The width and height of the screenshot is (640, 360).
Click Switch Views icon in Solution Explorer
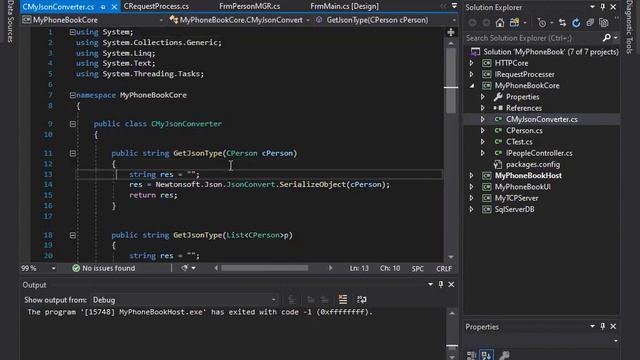click(x=514, y=23)
